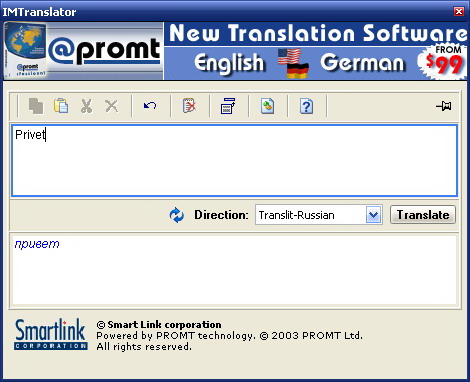Click the Clear text notepad icon
This screenshot has height=382, width=470.
tap(189, 106)
